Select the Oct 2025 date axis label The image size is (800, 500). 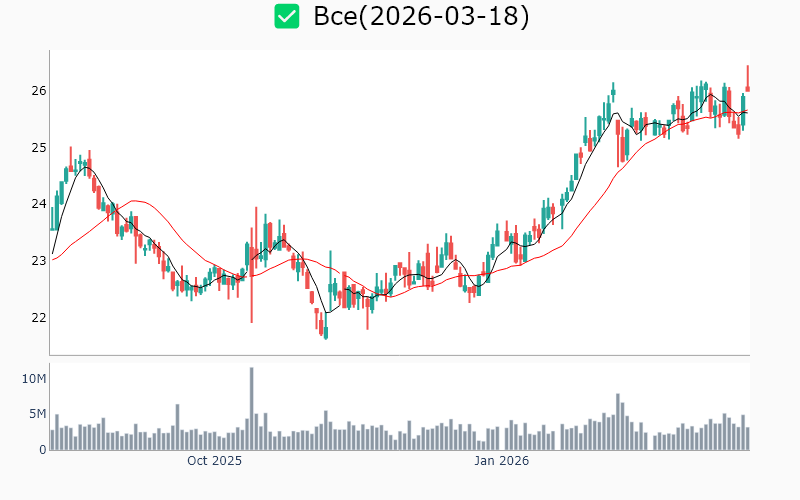point(215,461)
